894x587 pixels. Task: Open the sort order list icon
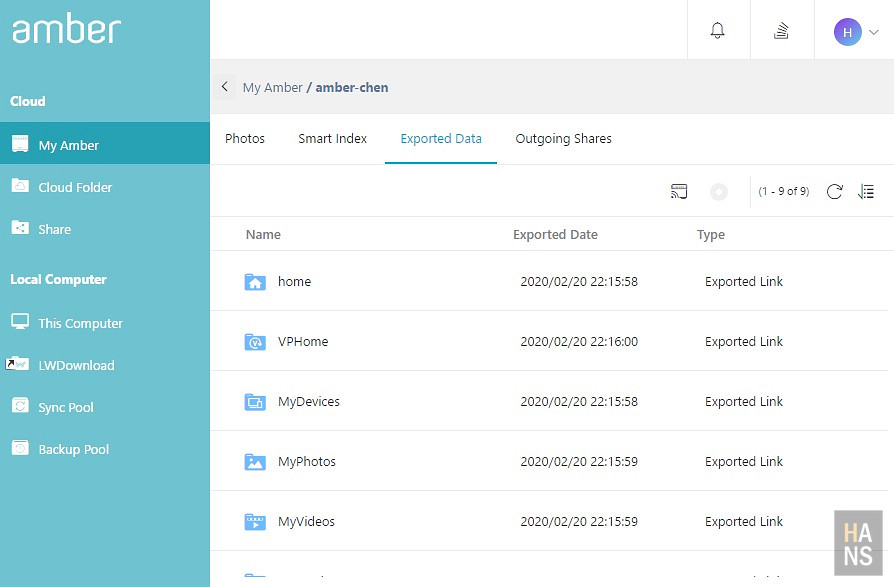point(865,191)
